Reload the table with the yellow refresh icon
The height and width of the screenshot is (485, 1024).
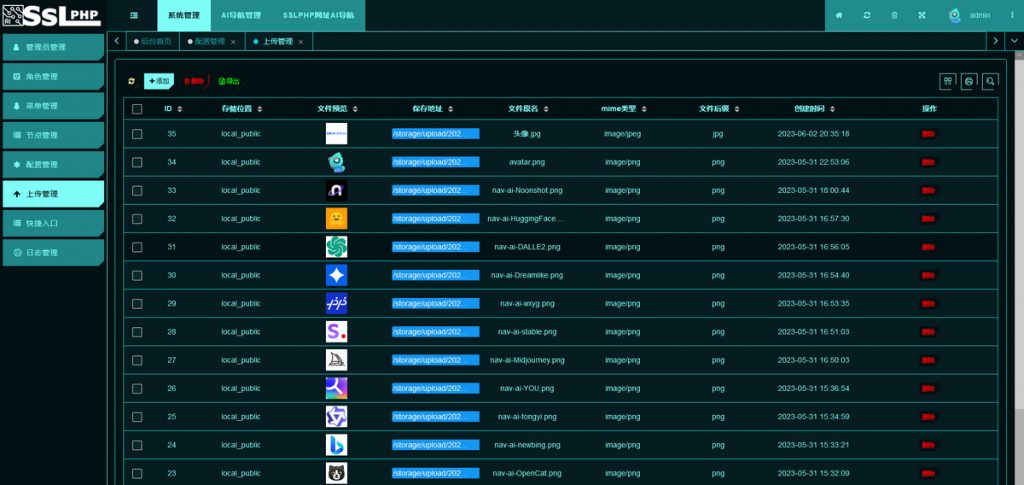pyautogui.click(x=132, y=81)
